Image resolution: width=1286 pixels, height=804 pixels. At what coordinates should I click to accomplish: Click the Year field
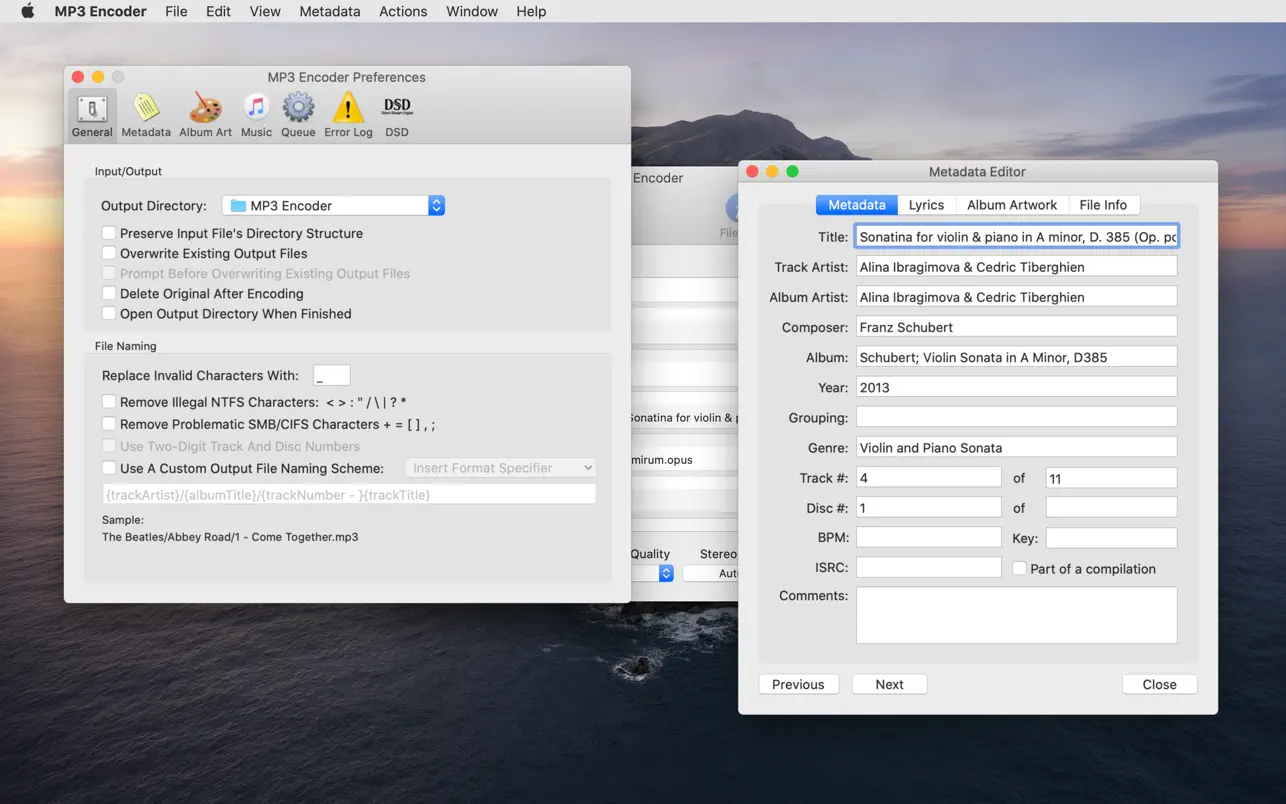tap(1017, 386)
